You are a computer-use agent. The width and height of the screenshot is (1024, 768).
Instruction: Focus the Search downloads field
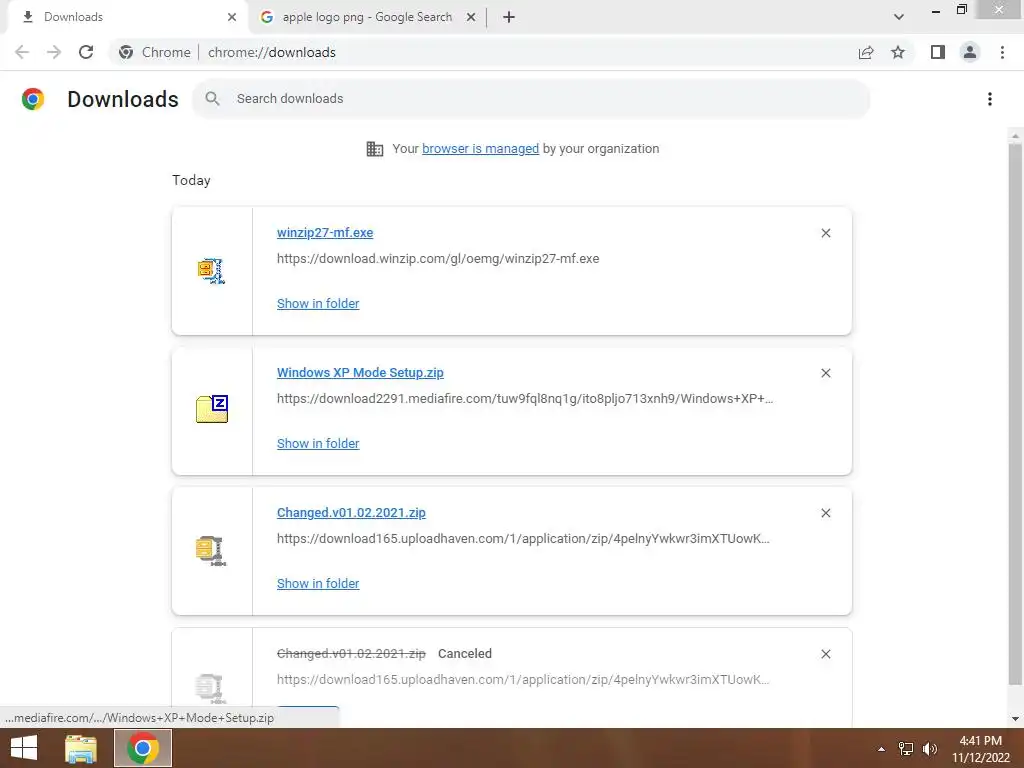point(531,99)
